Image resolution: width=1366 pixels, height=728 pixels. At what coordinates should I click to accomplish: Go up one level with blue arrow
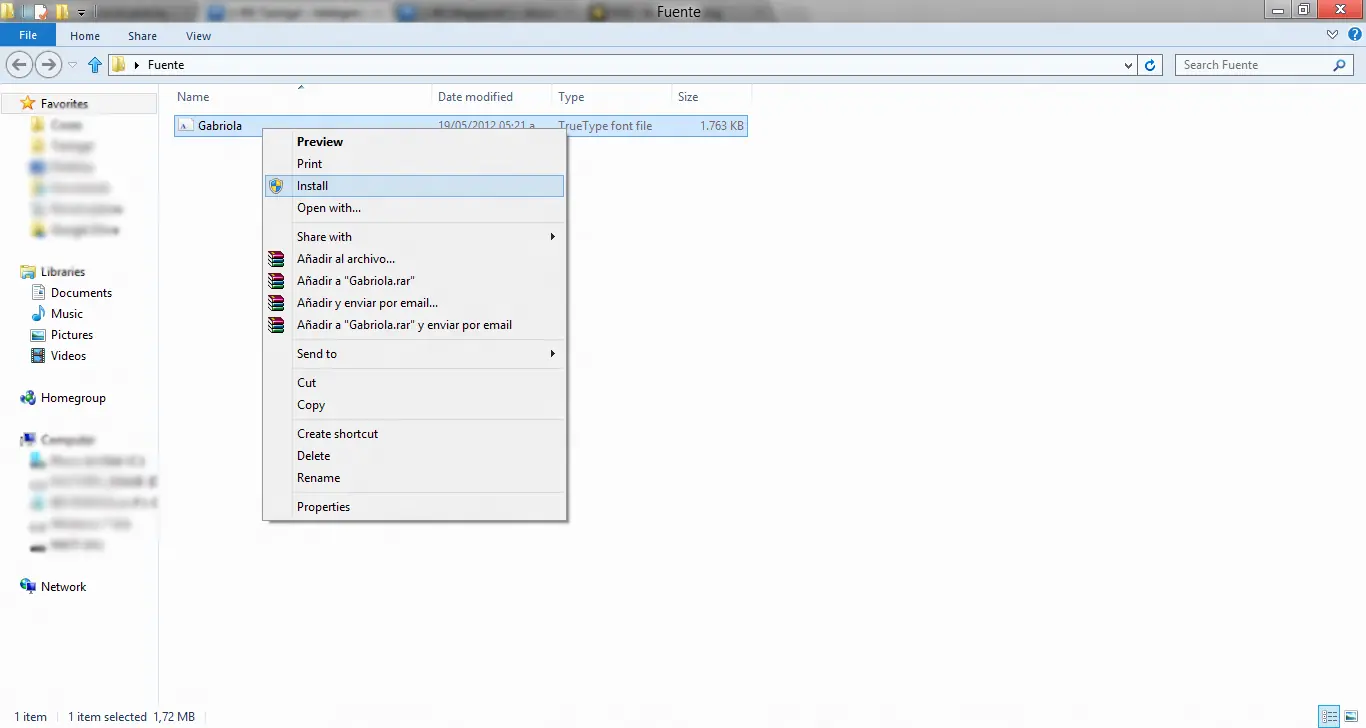95,65
